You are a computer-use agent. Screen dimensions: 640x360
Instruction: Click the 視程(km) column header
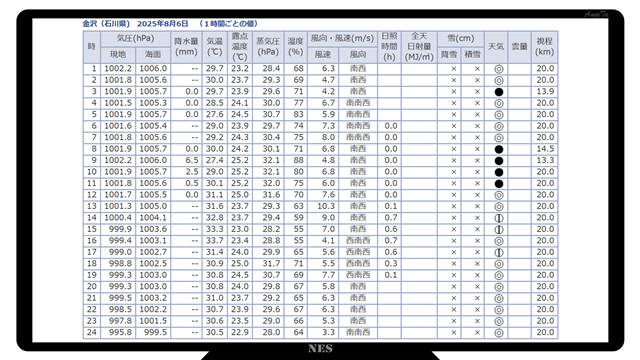544,47
